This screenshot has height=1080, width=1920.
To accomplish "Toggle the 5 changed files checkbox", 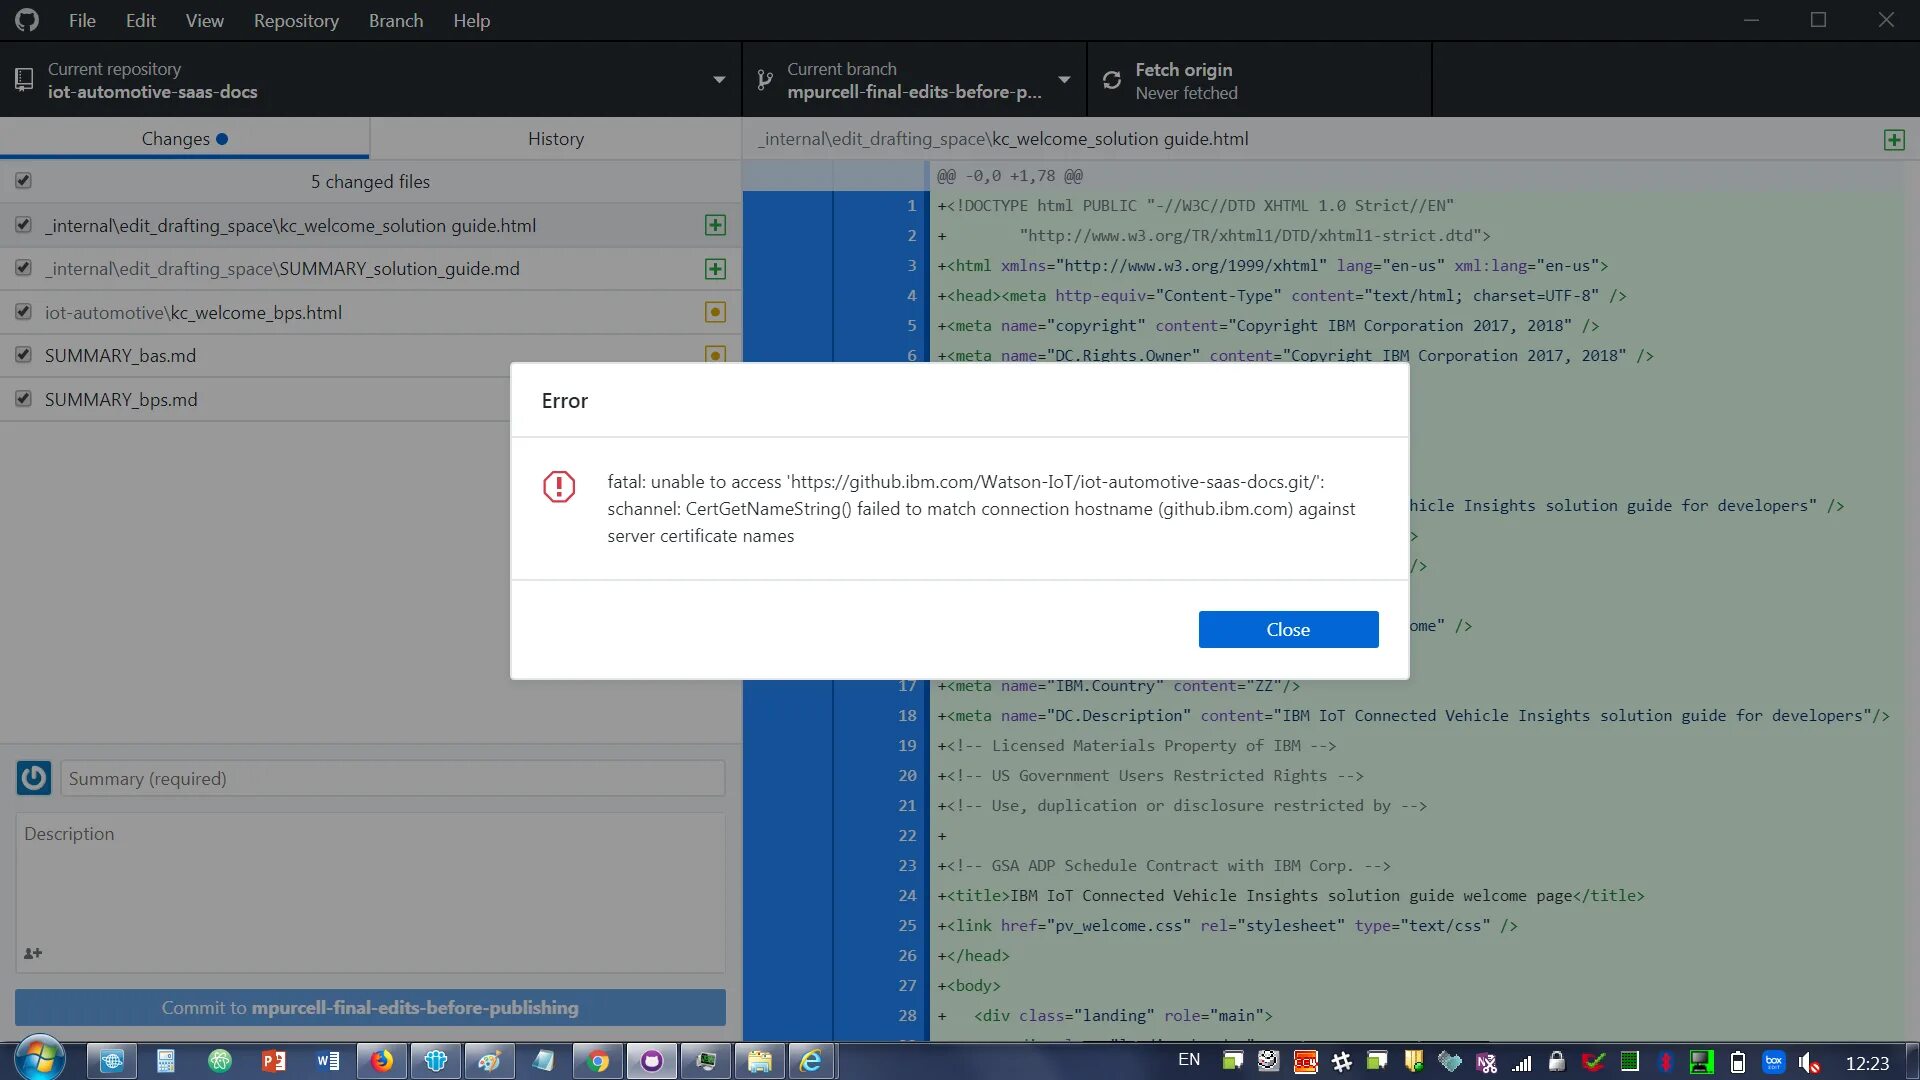I will pos(23,181).
